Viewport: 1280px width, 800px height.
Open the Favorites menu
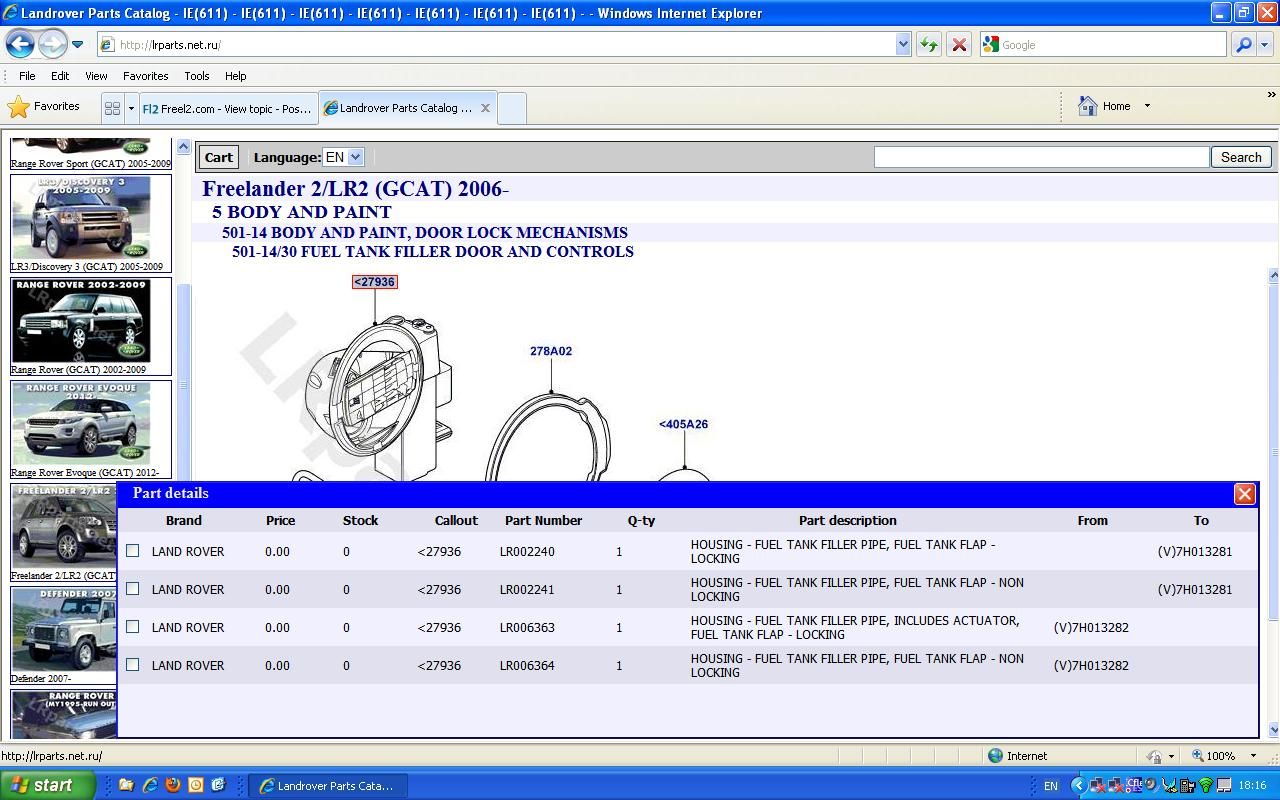click(x=145, y=76)
